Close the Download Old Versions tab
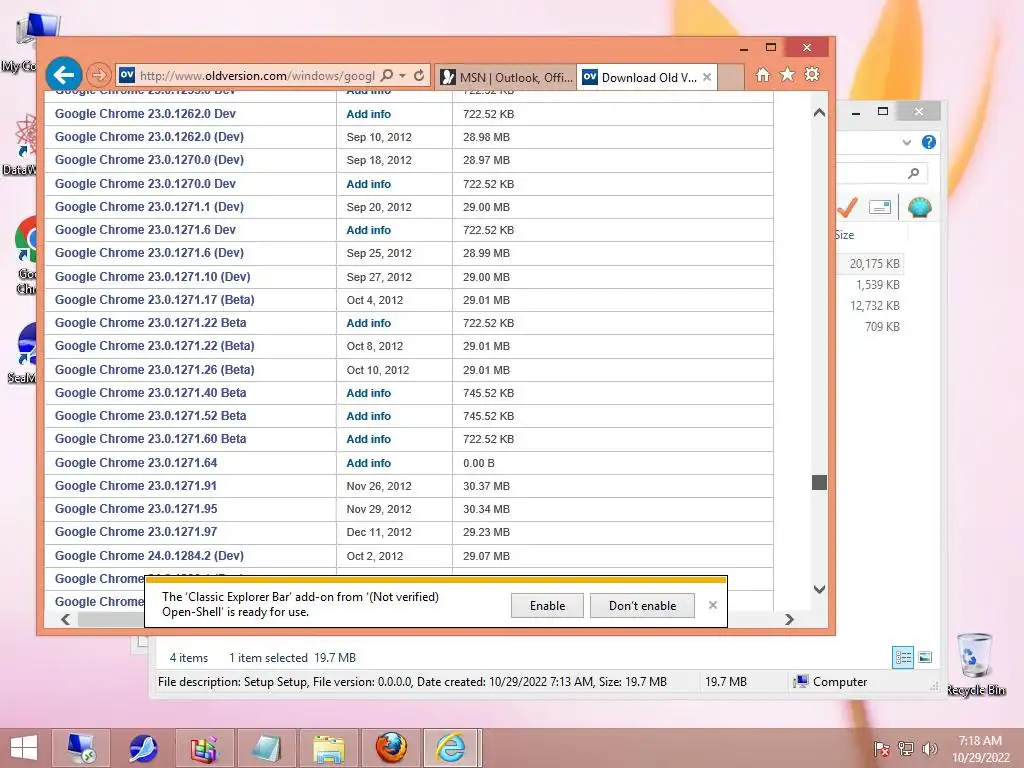 707,77
